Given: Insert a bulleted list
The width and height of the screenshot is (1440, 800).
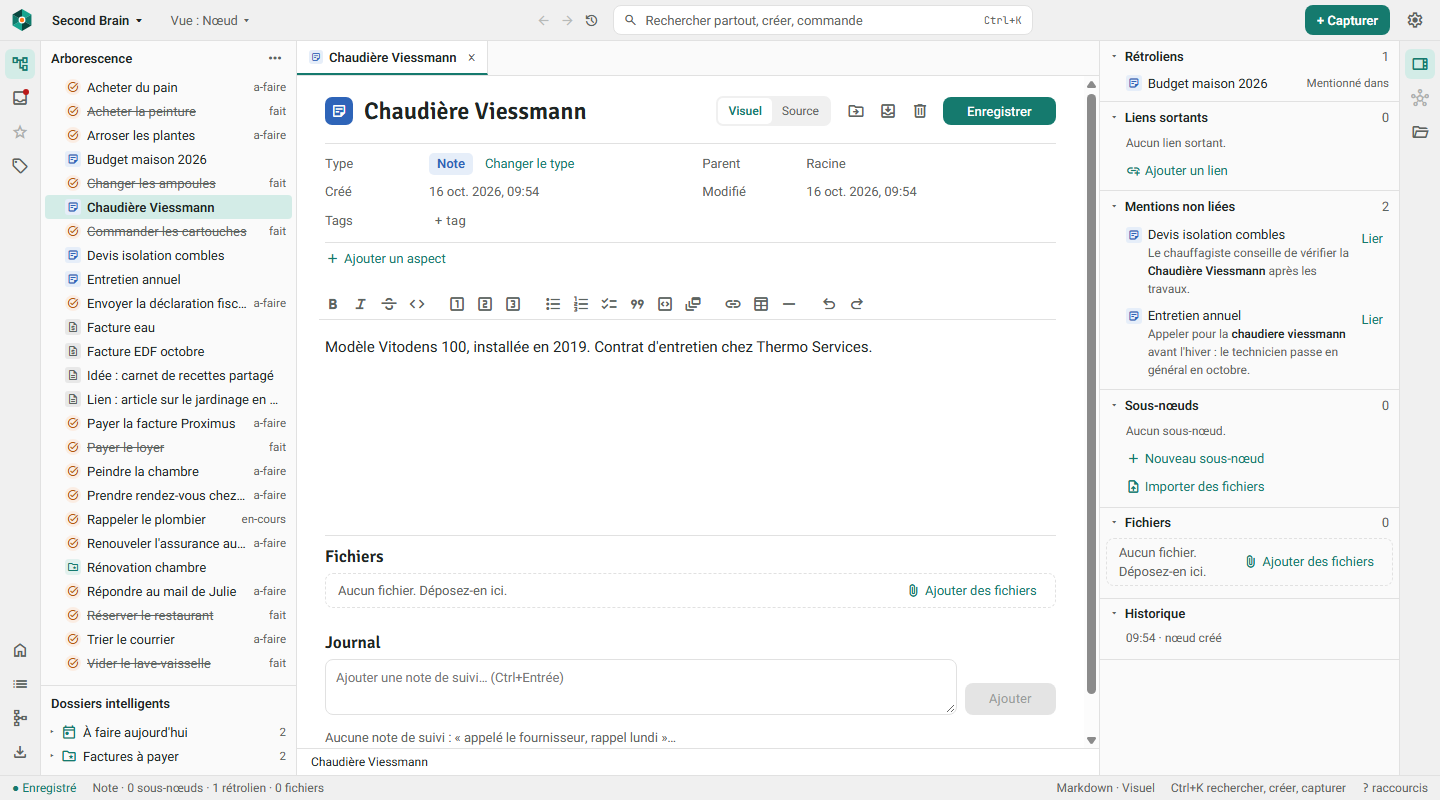Looking at the screenshot, I should point(553,304).
